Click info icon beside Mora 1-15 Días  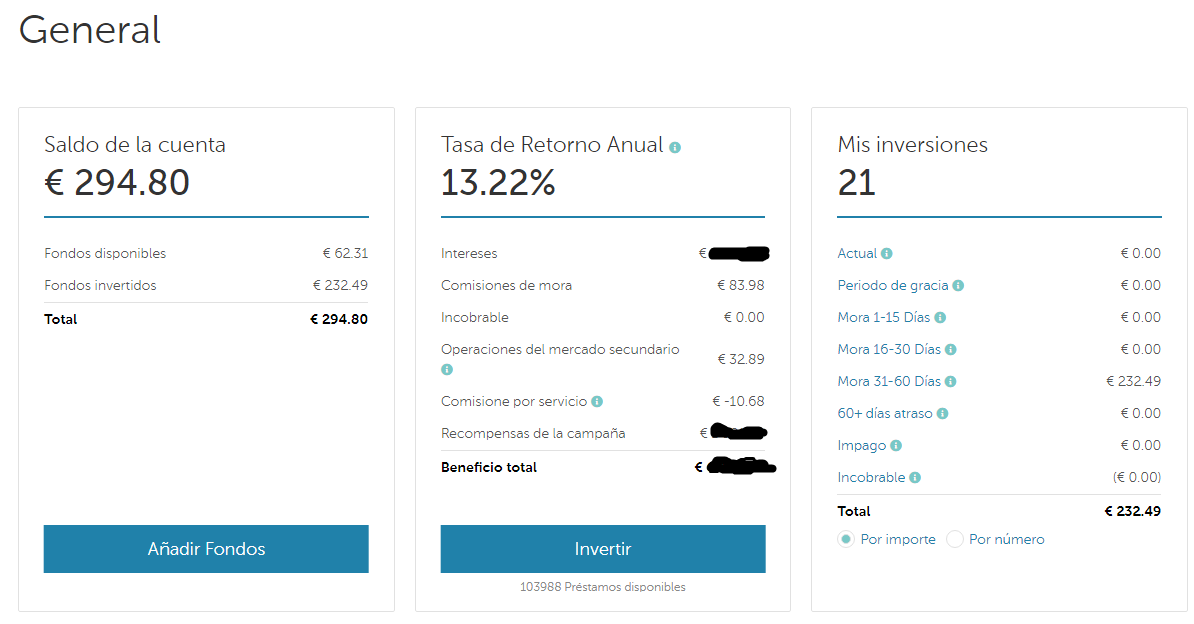click(x=940, y=318)
